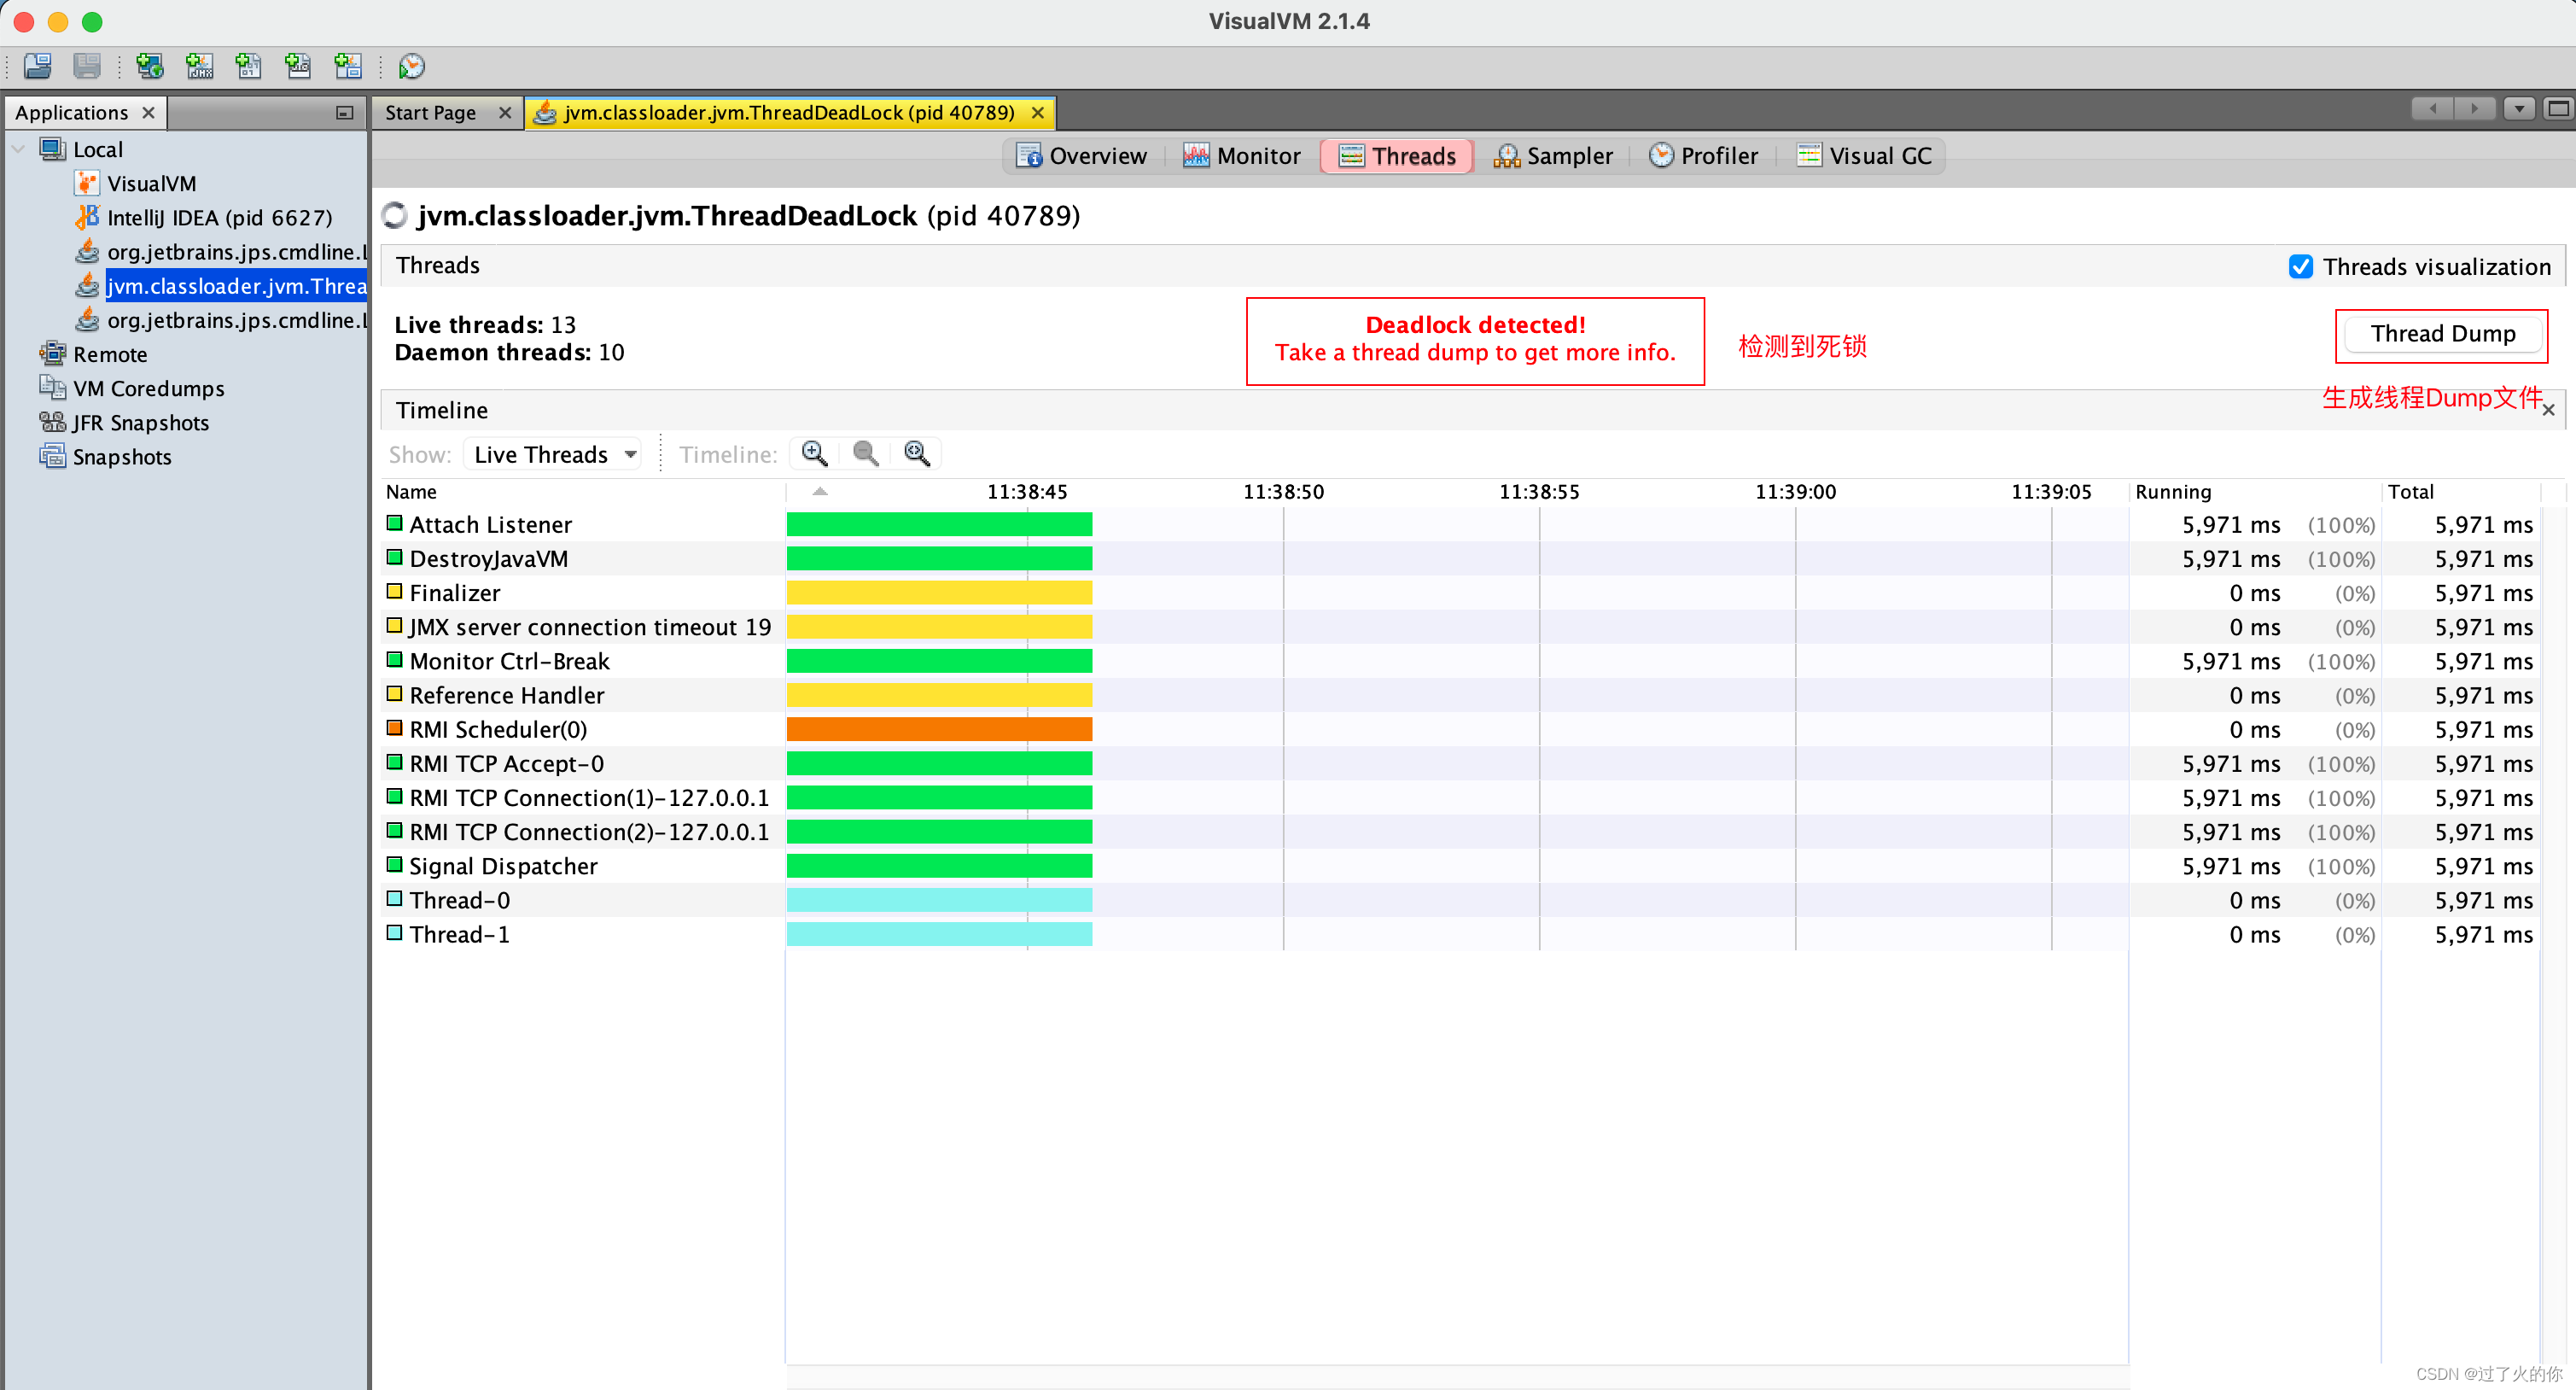Zoom out the threads timeline
Viewport: 2576px width, 1390px height.
tap(865, 454)
